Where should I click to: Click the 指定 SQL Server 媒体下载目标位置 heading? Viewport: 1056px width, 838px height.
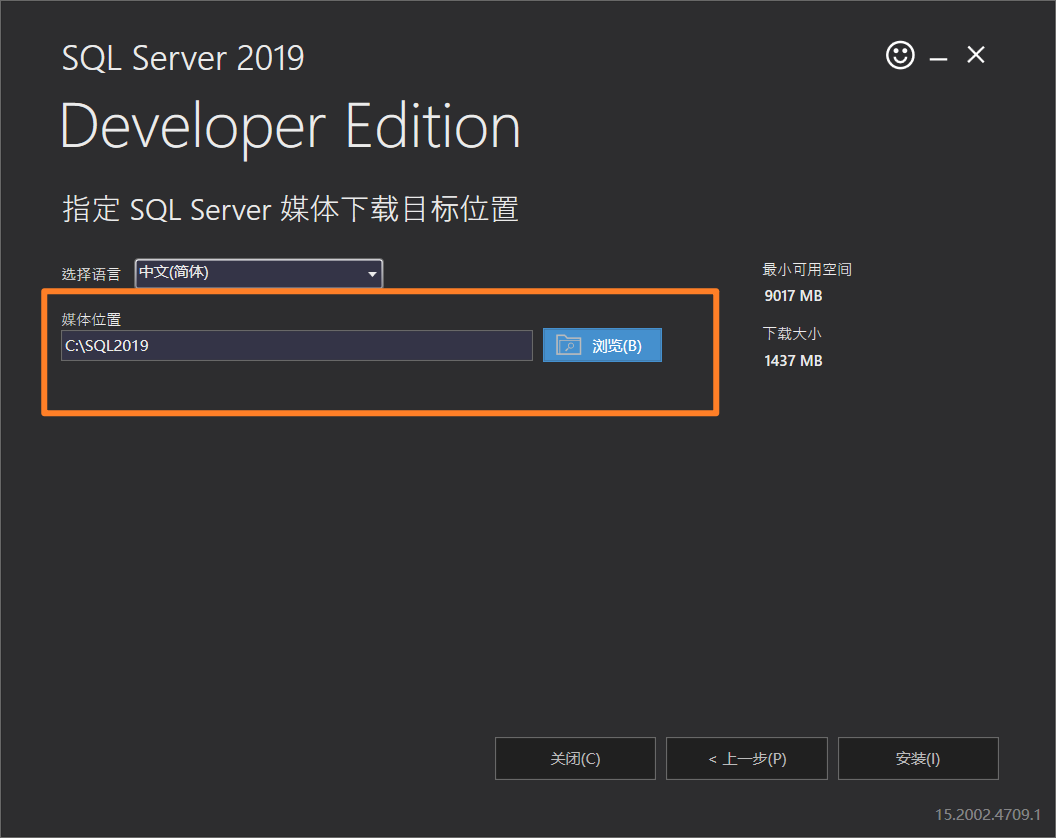coord(290,209)
